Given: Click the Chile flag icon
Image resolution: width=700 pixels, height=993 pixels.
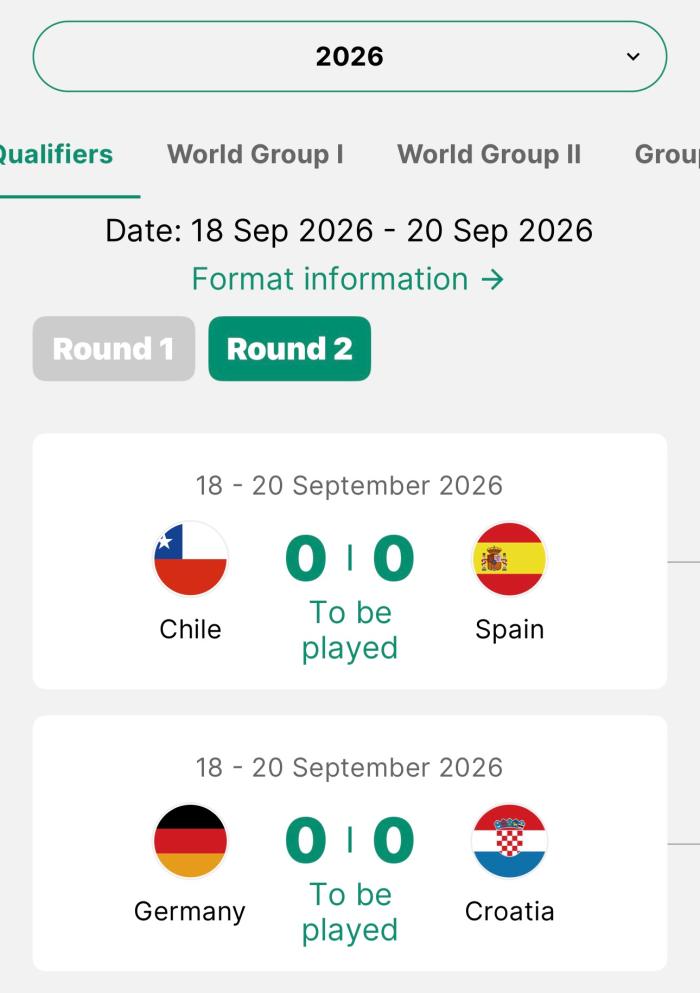Looking at the screenshot, I should tap(190, 559).
